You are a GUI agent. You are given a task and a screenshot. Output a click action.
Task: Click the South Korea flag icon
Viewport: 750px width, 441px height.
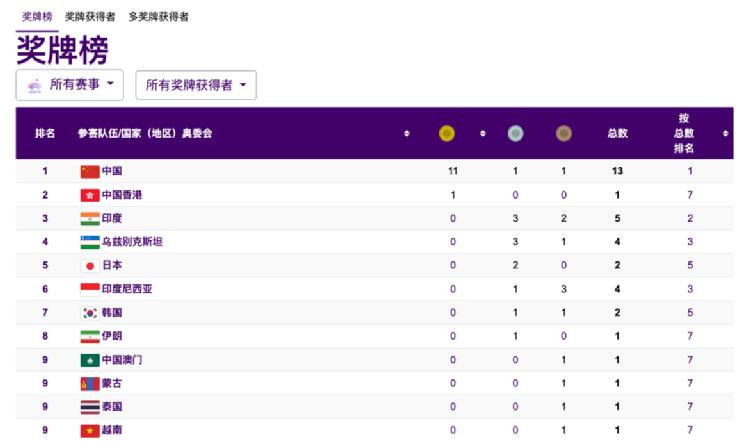pos(90,313)
